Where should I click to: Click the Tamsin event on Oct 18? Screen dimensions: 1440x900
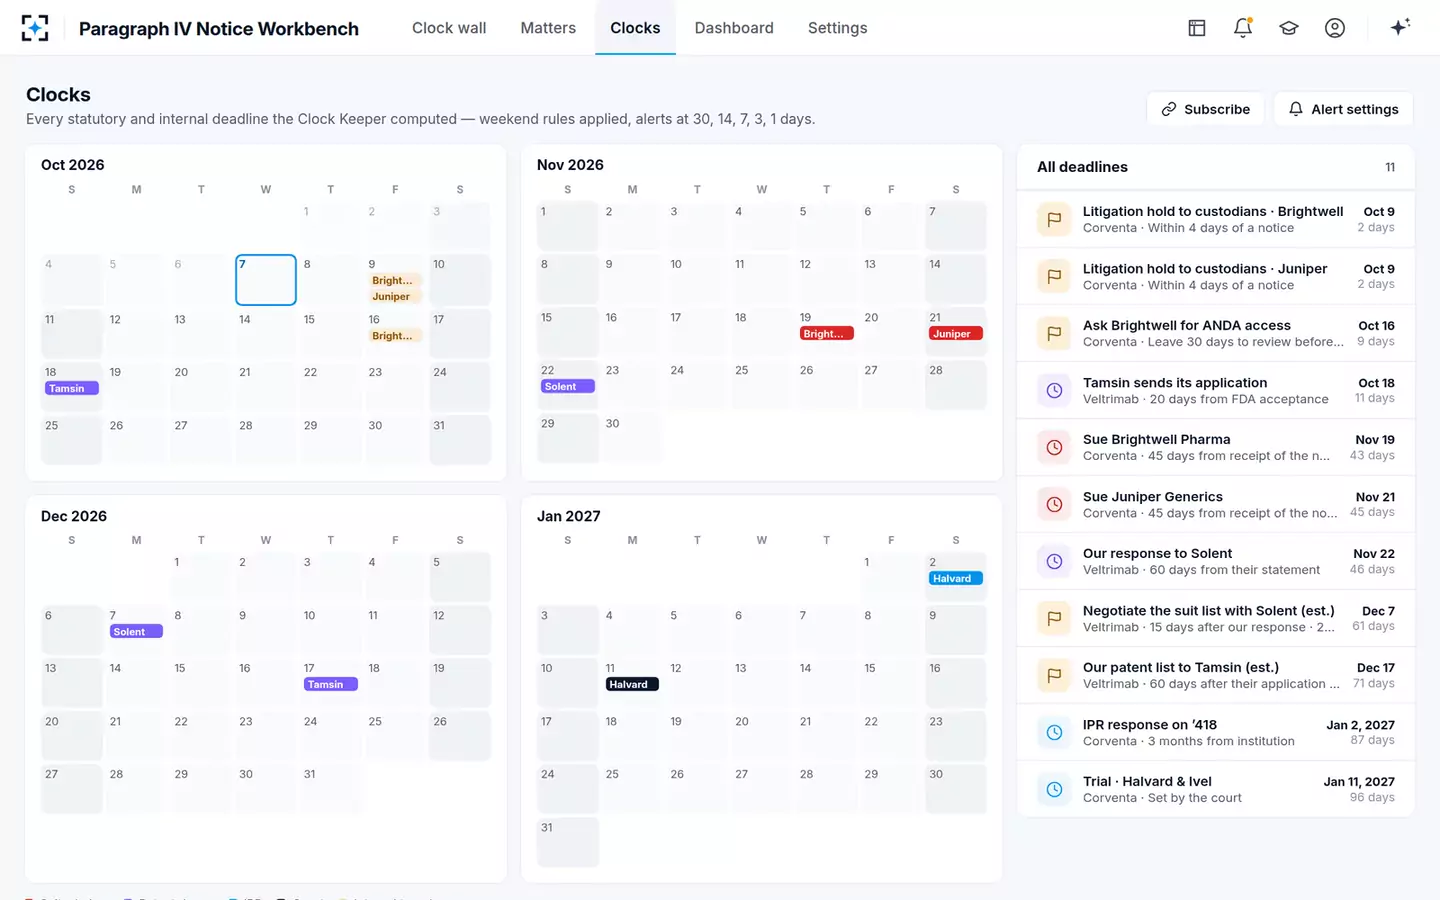click(71, 388)
